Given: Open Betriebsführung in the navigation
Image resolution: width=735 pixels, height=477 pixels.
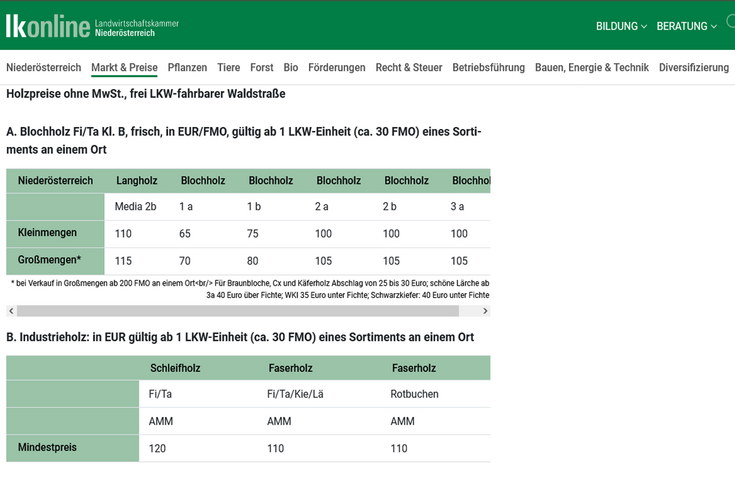Looking at the screenshot, I should [x=488, y=67].
